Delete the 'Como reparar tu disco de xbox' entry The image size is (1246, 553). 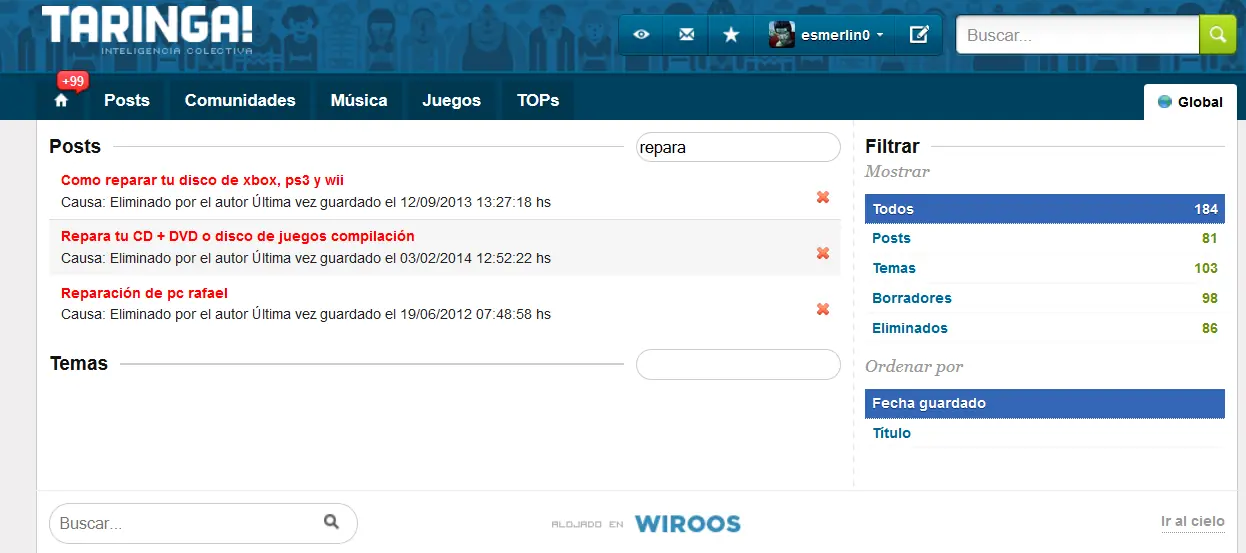click(x=823, y=197)
